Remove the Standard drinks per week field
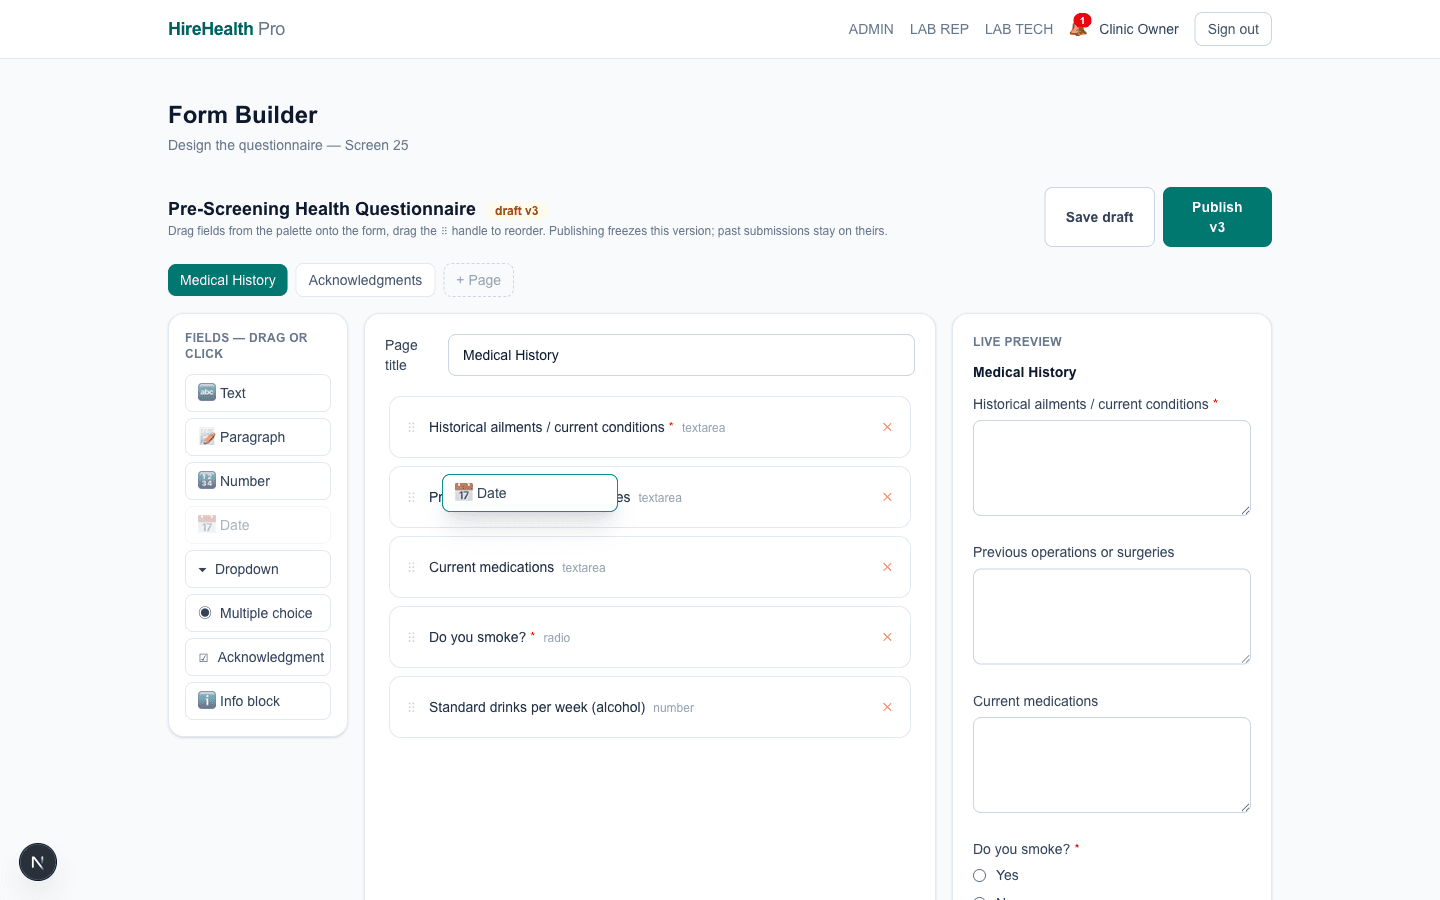Screen dimensions: 1440x900 pyautogui.click(x=887, y=707)
